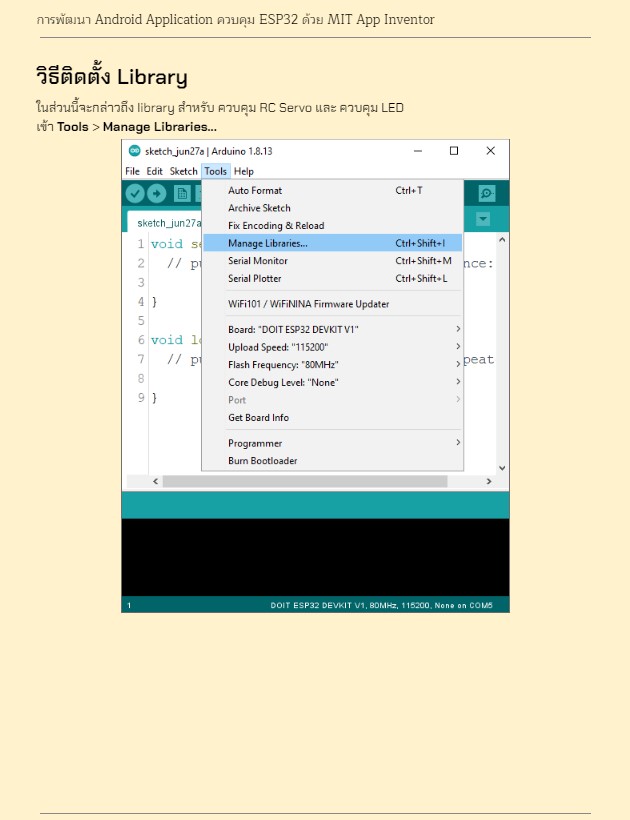This screenshot has height=820, width=630.
Task: Expand the Board submenu arrow
Action: tap(458, 329)
